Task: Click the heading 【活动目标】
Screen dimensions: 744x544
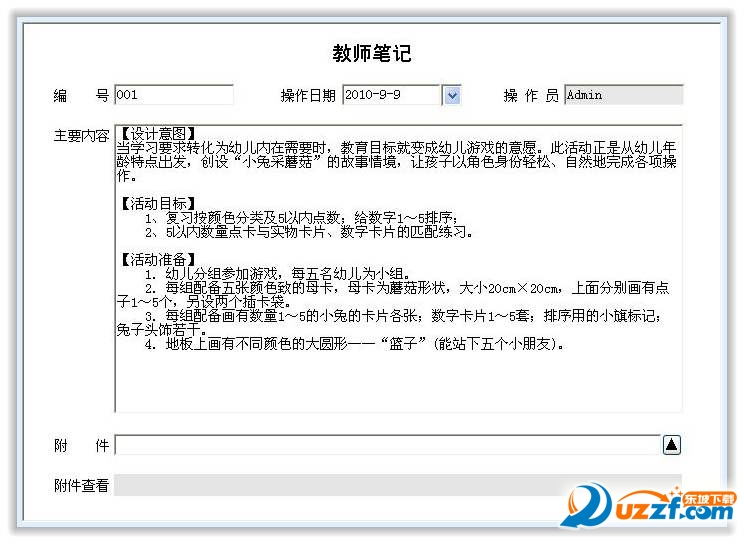Action: point(156,204)
